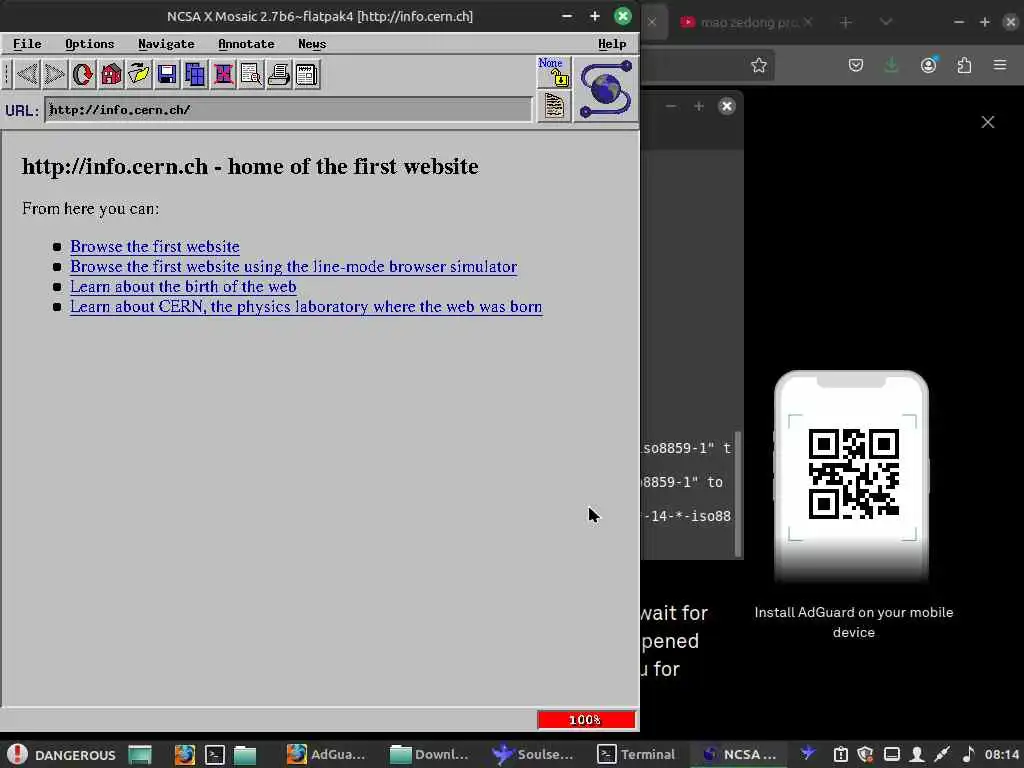Open the Firefox hamburger application menu
Image resolution: width=1024 pixels, height=768 pixels.
[1000, 65]
